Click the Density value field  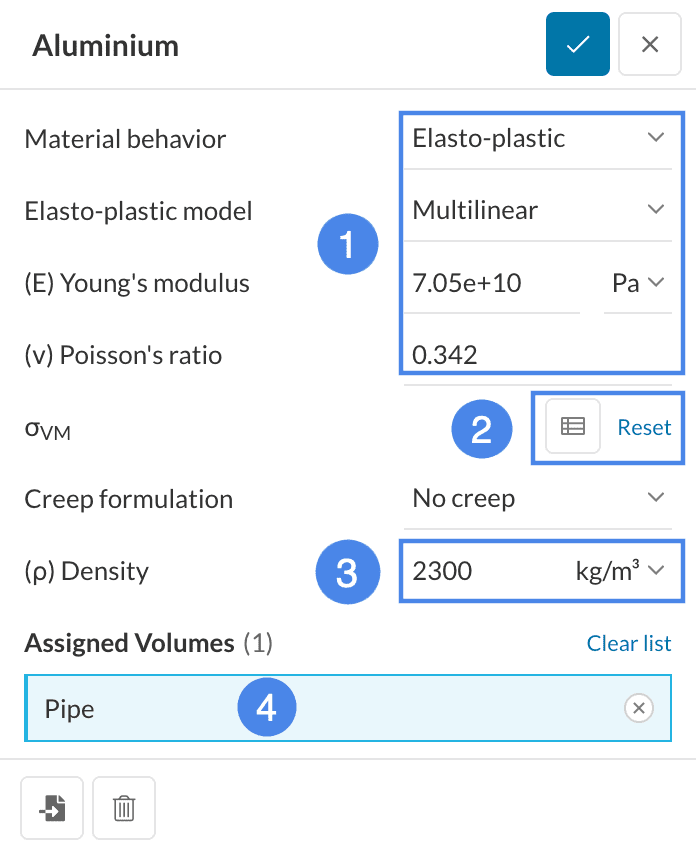(470, 571)
